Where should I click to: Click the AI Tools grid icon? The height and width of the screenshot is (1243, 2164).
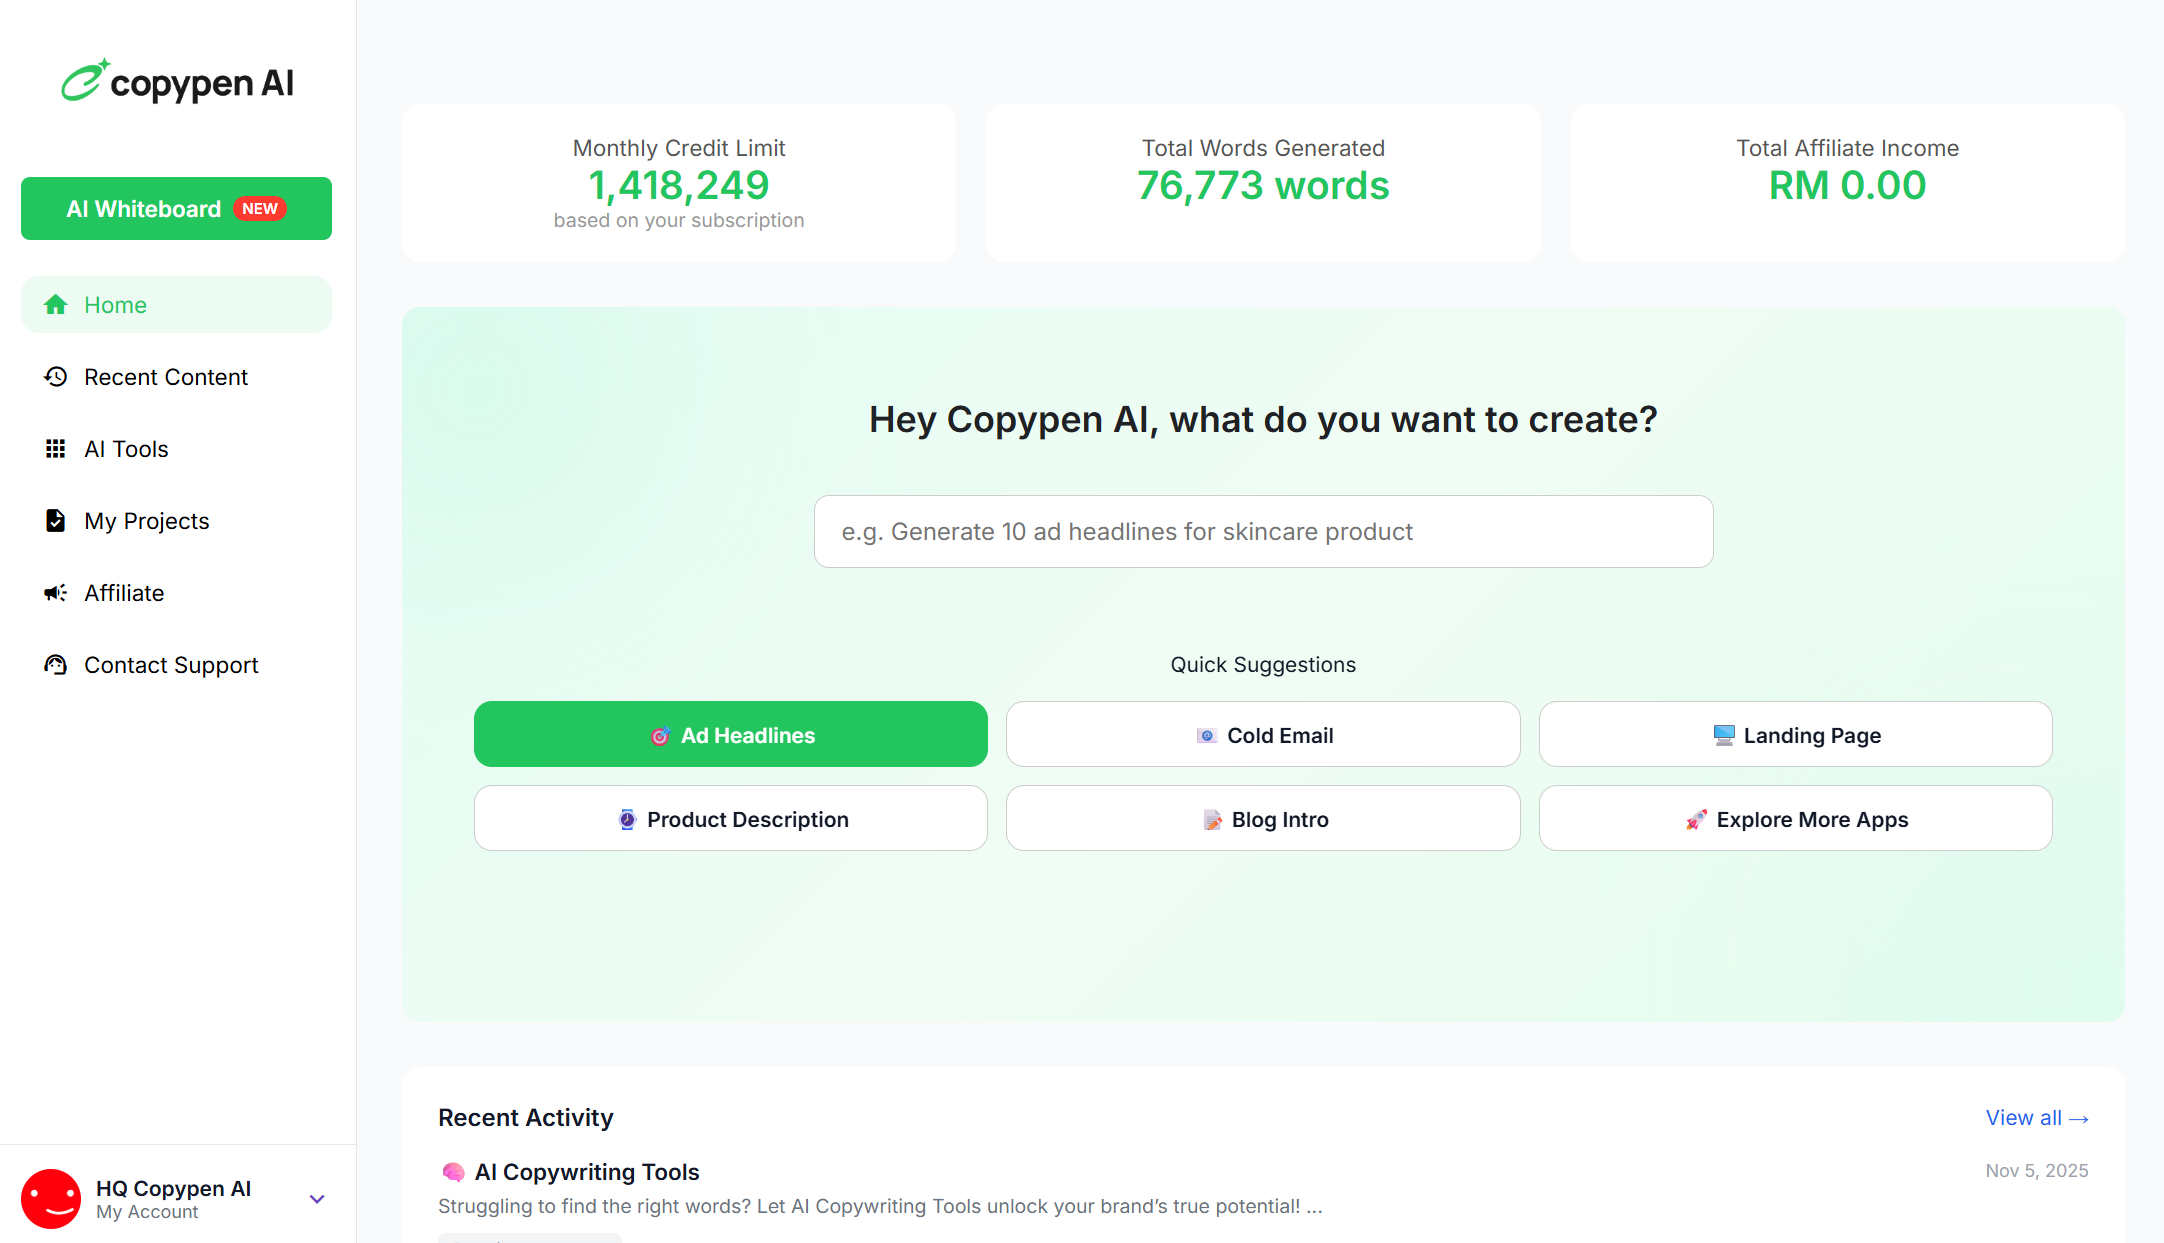56,449
